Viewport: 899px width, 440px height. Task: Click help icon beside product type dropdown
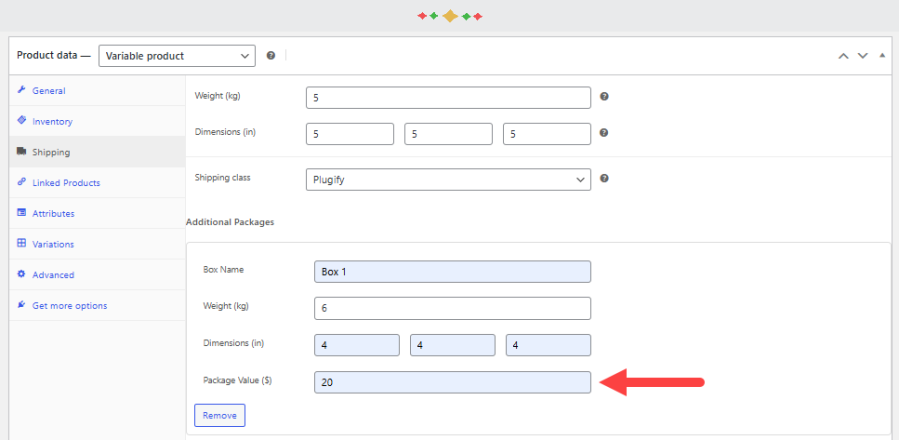271,56
